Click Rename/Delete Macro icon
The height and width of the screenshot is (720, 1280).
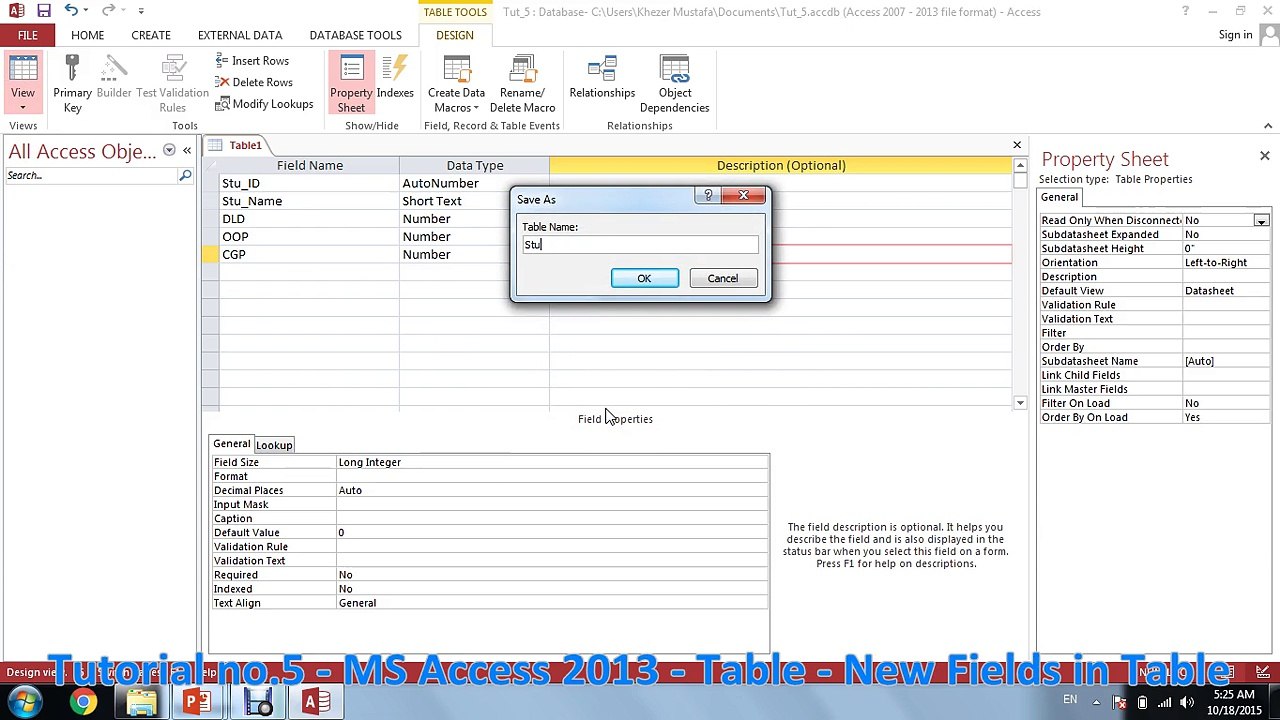(x=522, y=83)
